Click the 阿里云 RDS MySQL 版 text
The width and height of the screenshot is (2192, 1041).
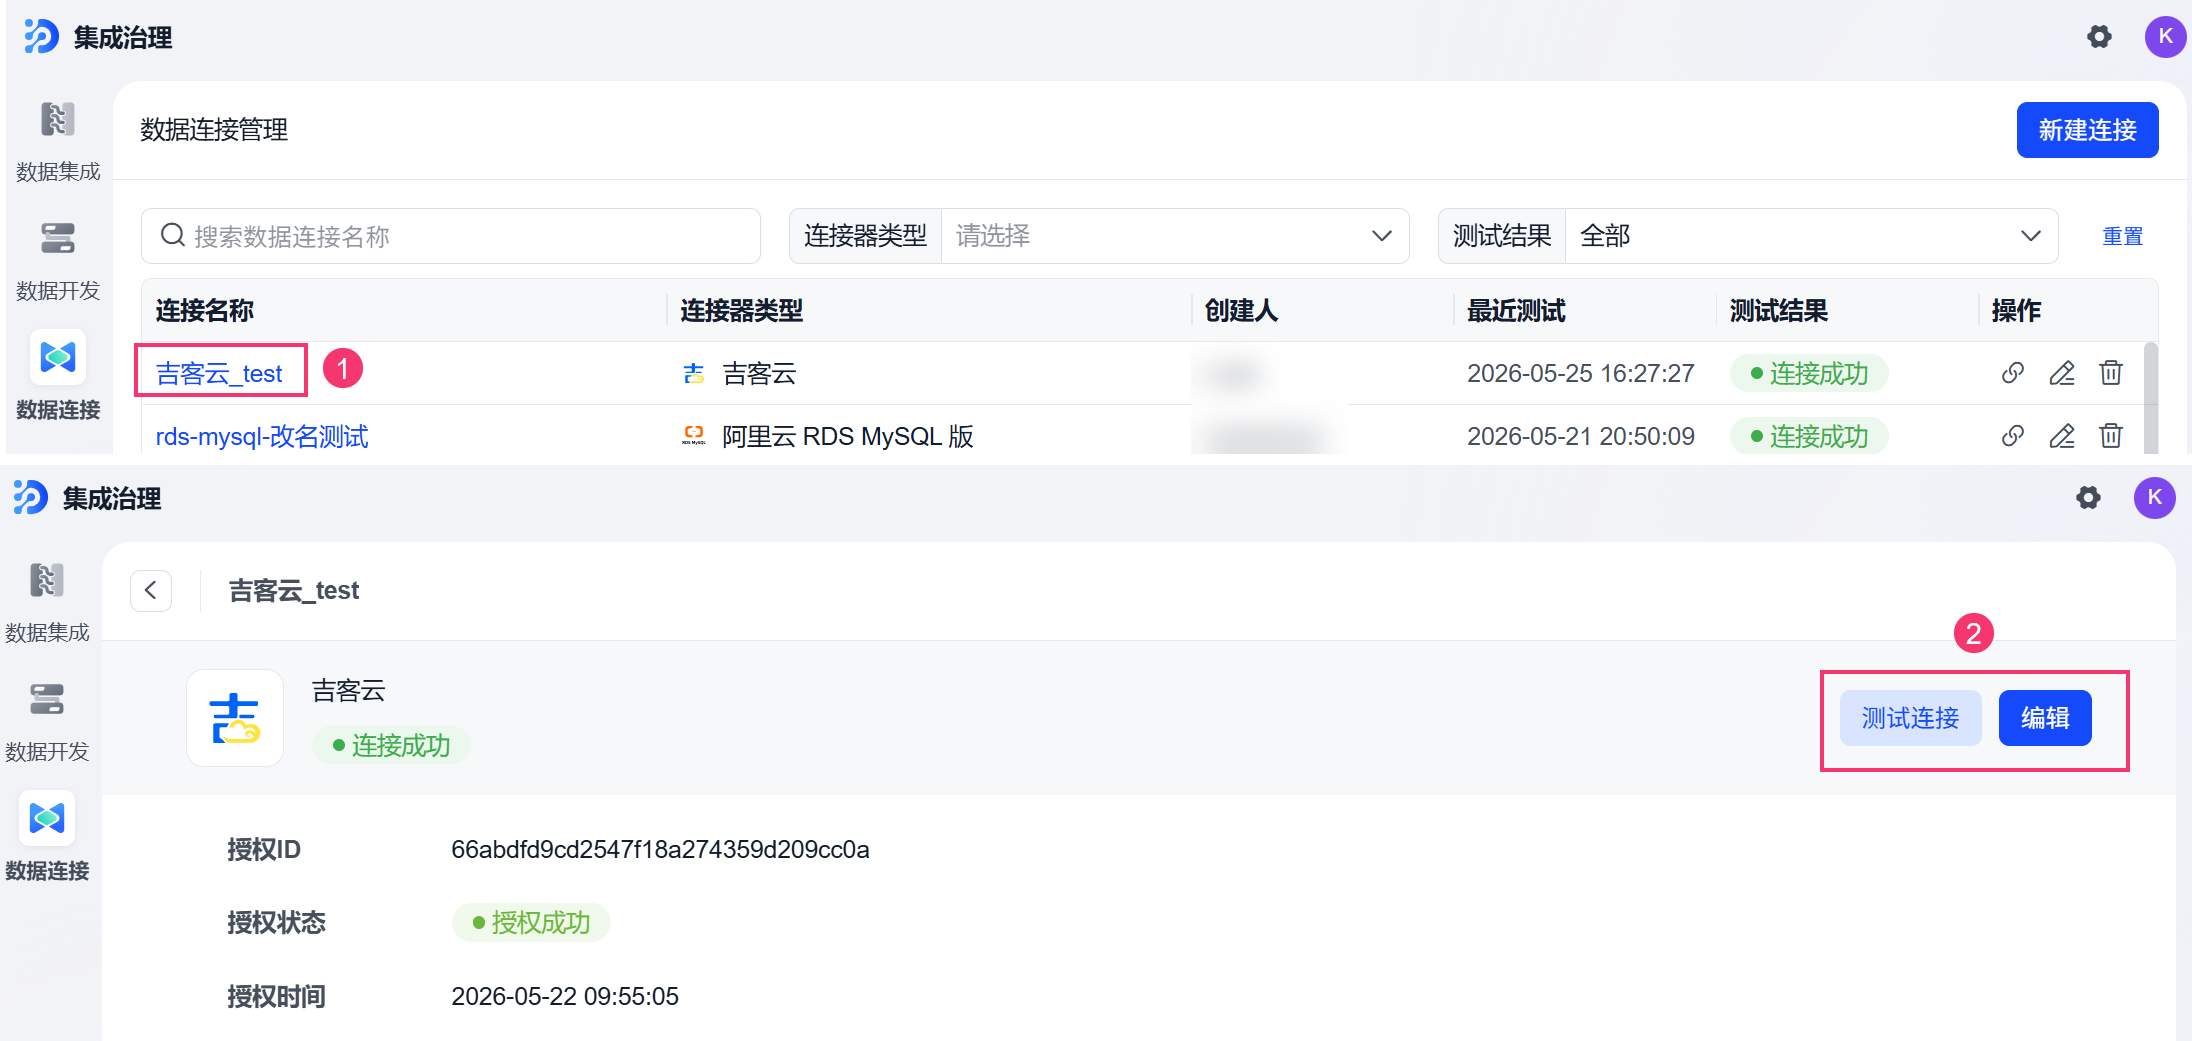click(x=848, y=436)
